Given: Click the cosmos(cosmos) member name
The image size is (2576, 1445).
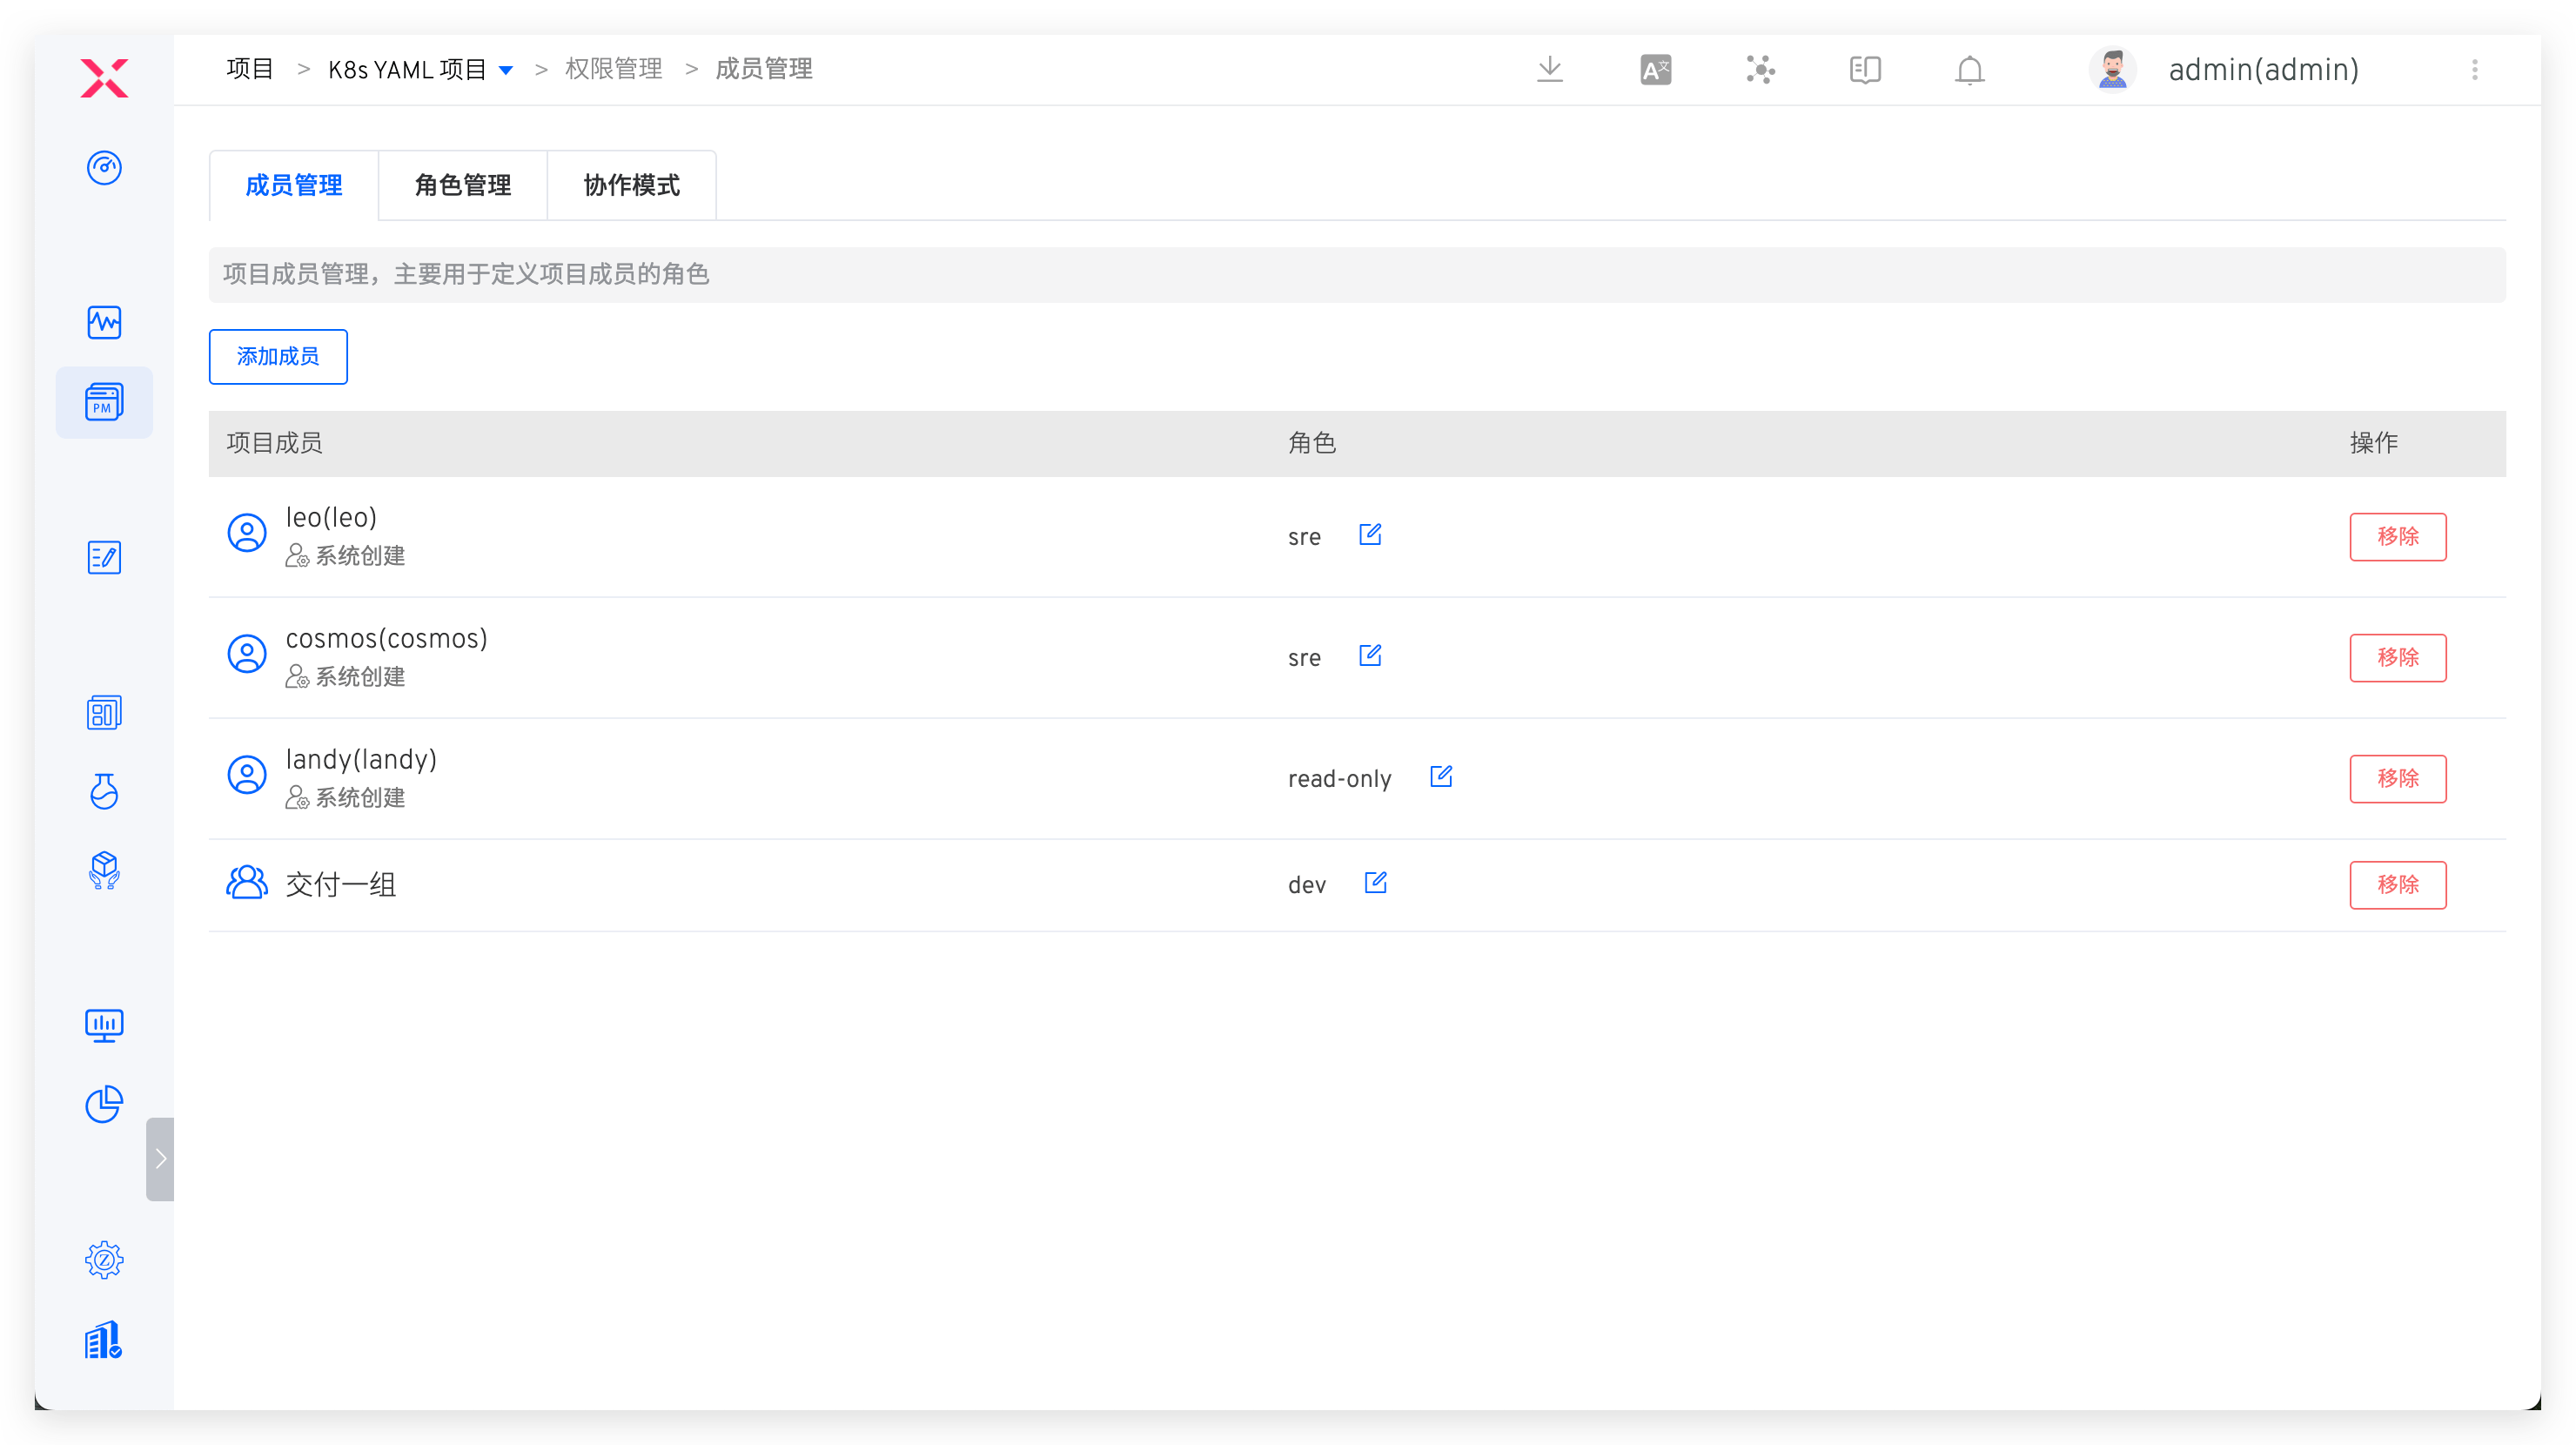Looking at the screenshot, I should (387, 638).
